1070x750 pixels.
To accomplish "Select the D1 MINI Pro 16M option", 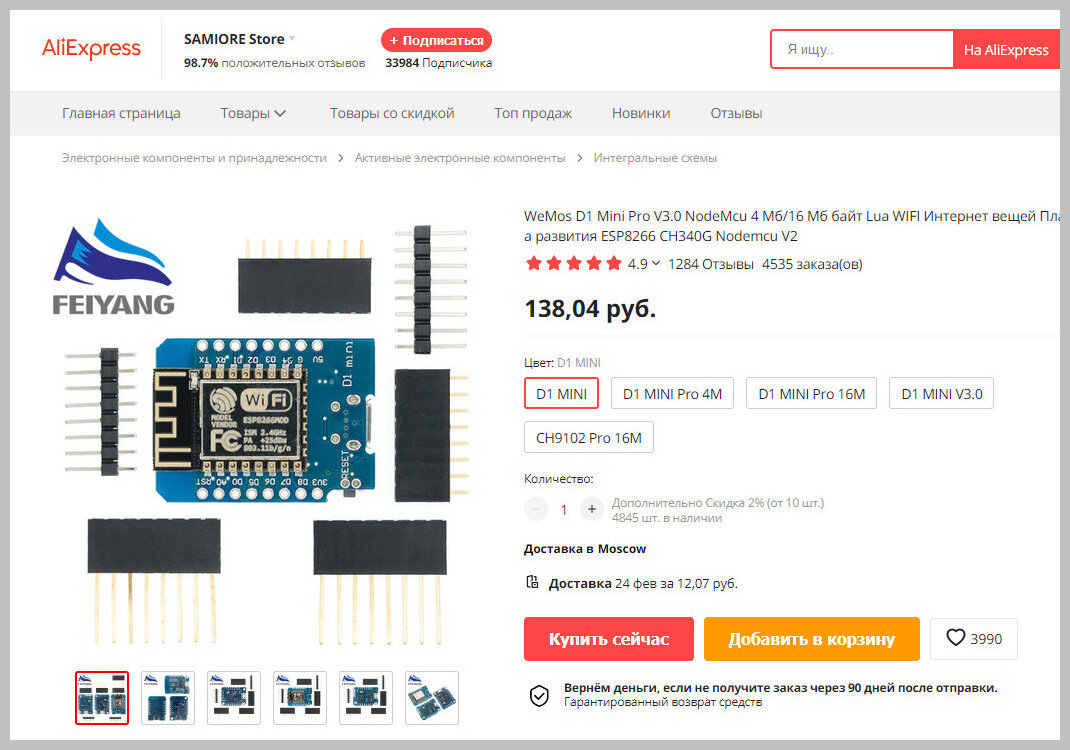I will (811, 394).
